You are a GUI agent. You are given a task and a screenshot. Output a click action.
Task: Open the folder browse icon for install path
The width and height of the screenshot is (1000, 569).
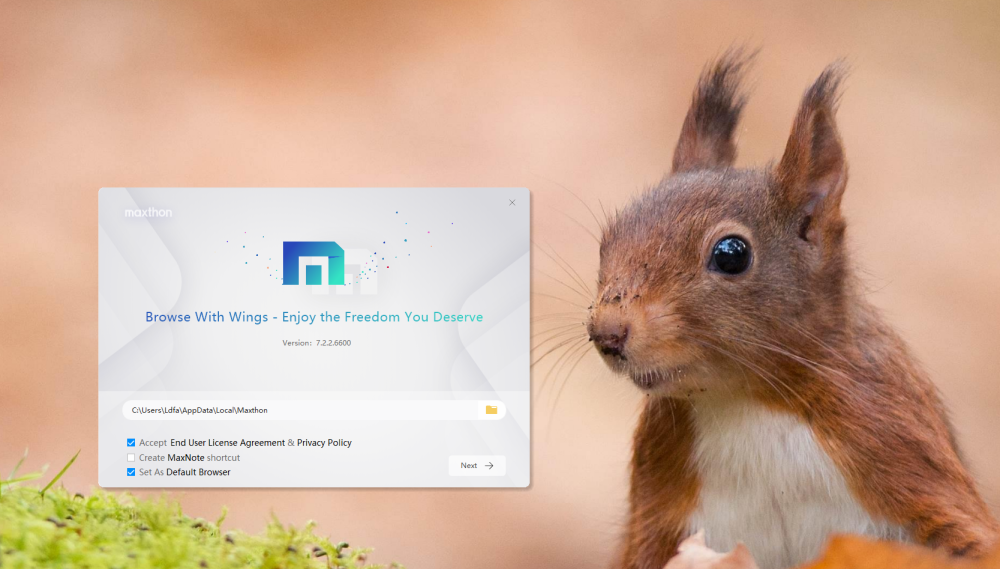tap(491, 410)
